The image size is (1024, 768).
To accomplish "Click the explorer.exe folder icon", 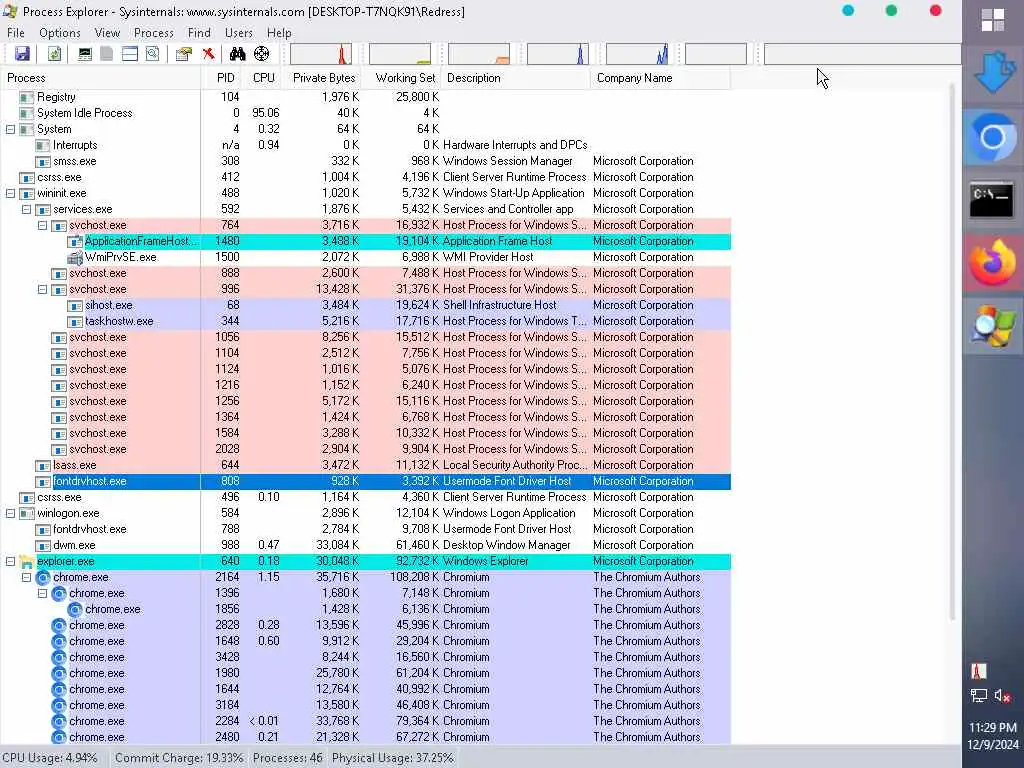I will click(x=26, y=562).
